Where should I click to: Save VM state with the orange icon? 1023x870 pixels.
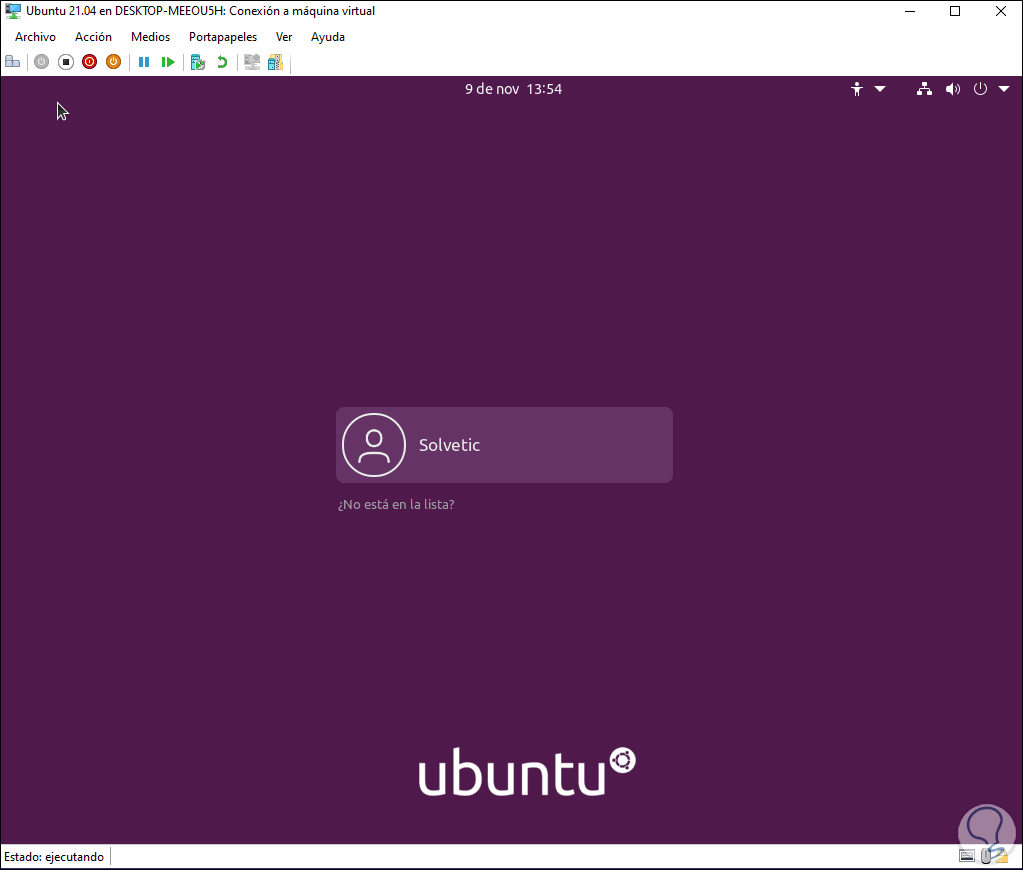[114, 62]
